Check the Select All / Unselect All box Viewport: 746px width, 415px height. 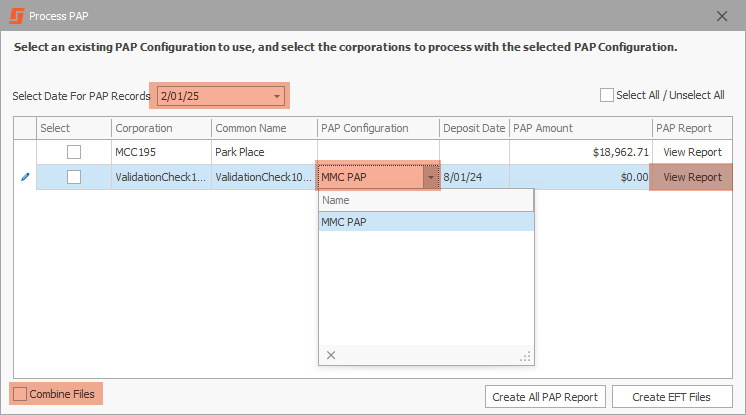pyautogui.click(x=607, y=95)
